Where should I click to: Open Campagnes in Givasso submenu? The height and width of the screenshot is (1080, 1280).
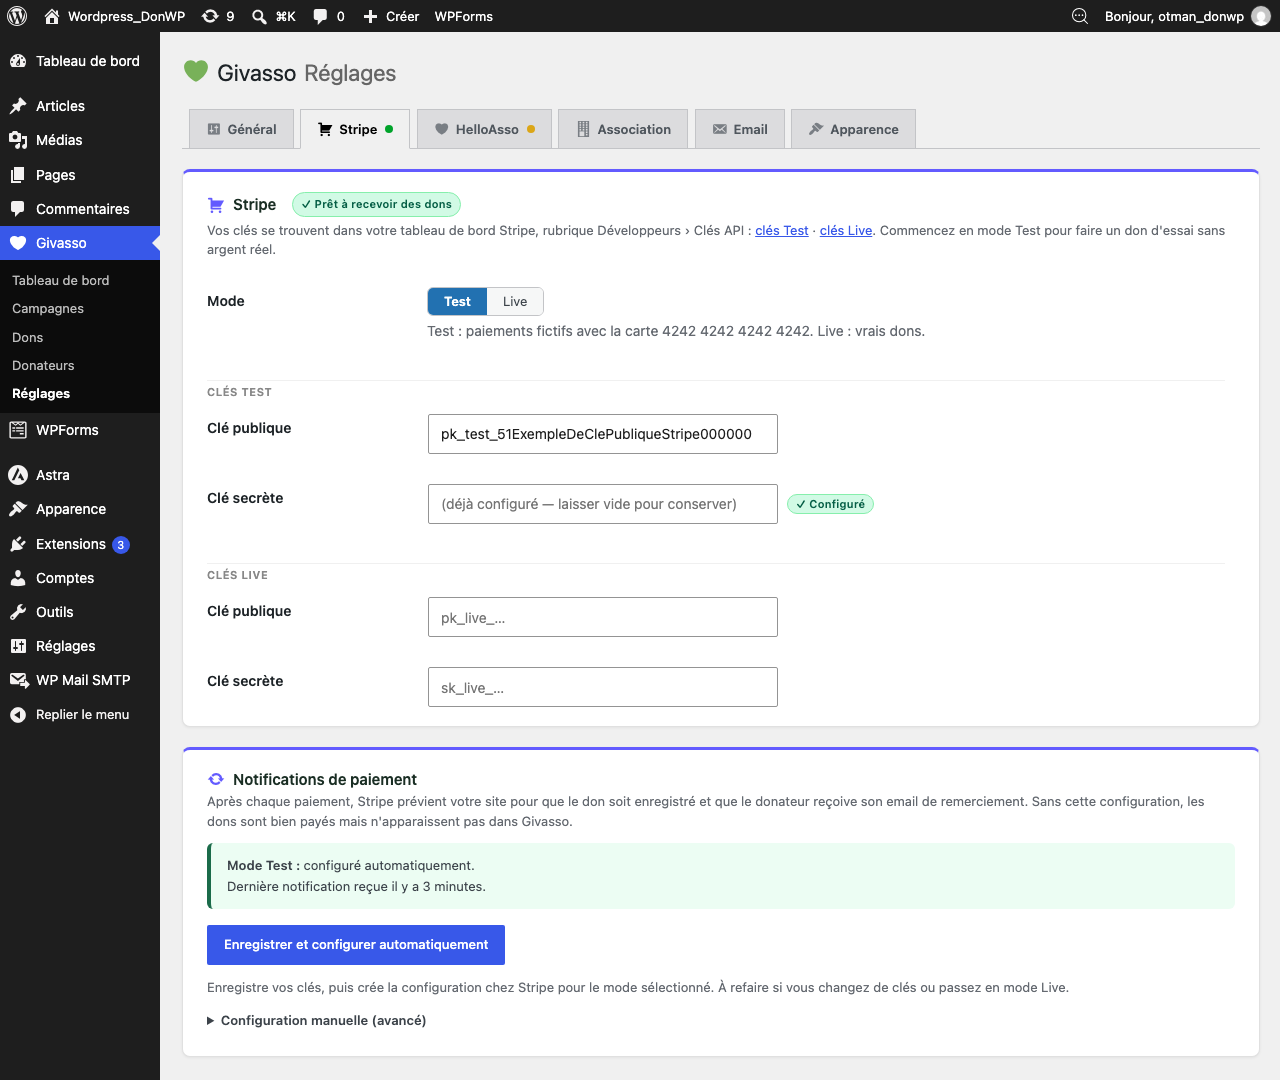point(48,309)
